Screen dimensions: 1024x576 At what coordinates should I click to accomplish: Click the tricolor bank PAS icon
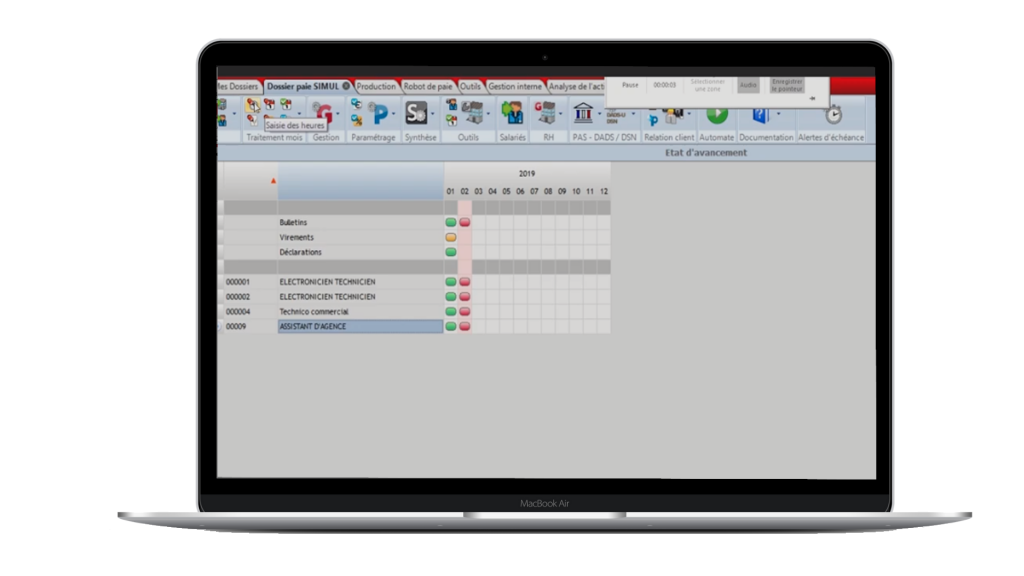point(583,112)
